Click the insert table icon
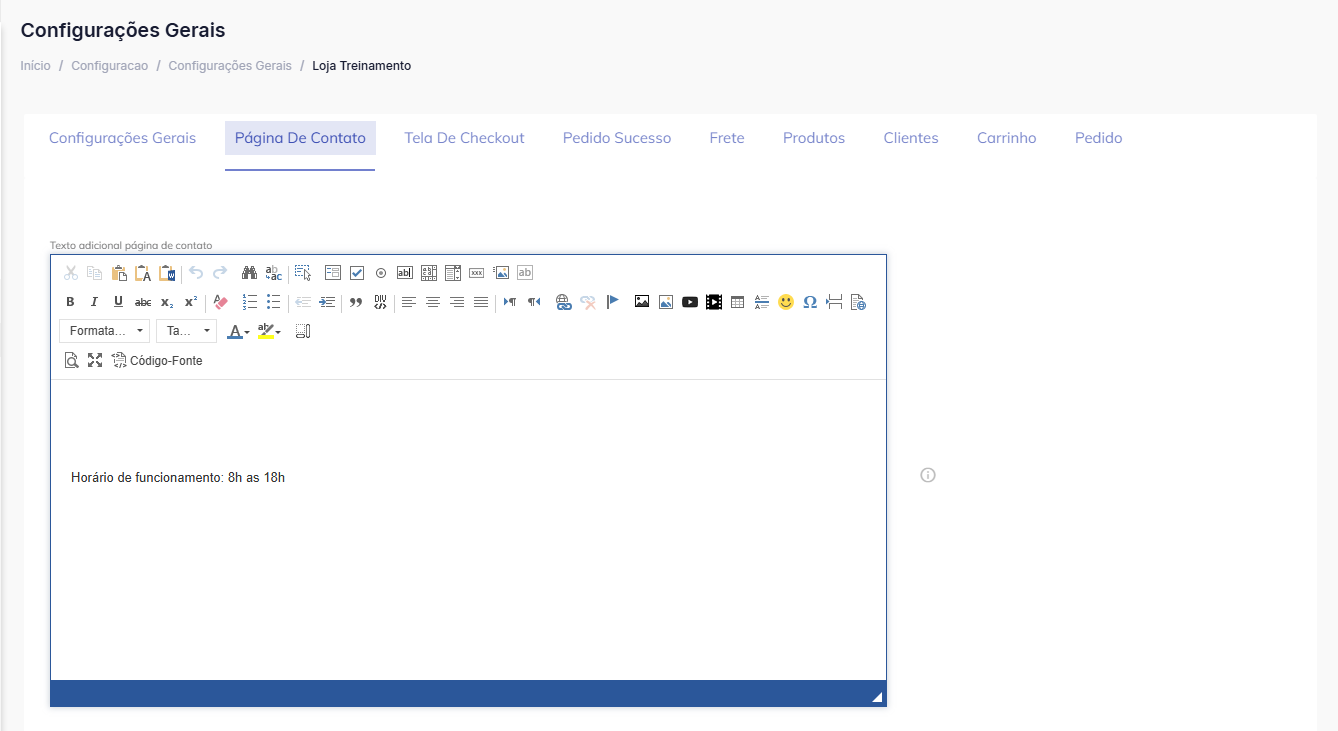The width and height of the screenshot is (1338, 731). [x=737, y=302]
